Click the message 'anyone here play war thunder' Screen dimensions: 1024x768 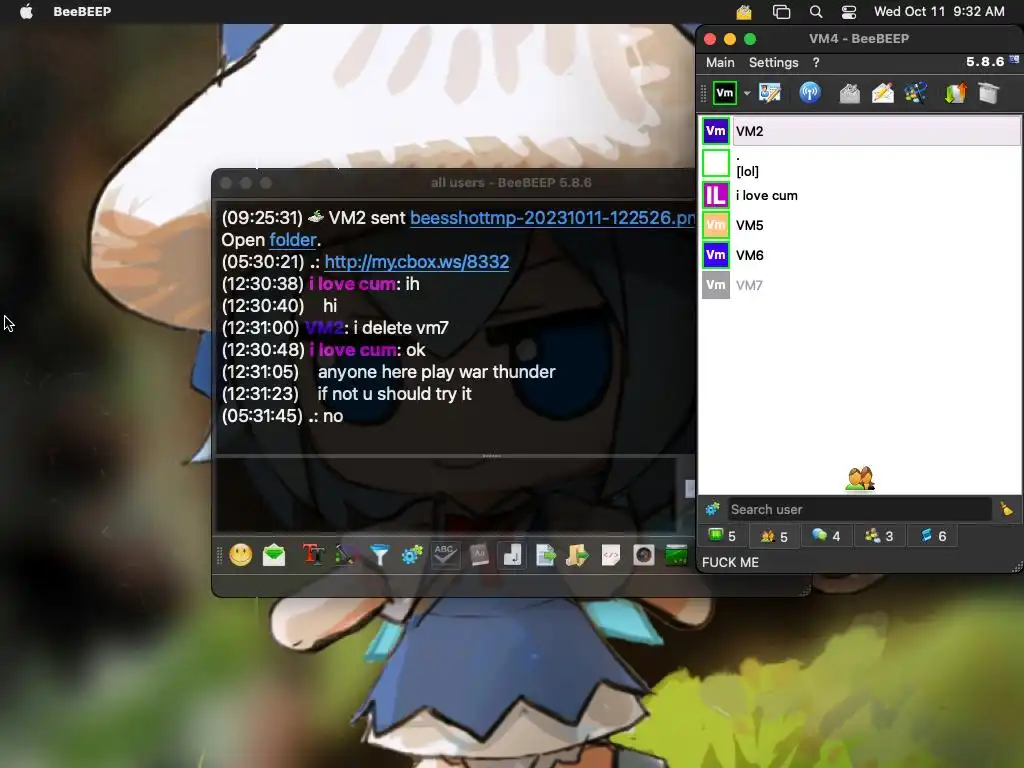[x=436, y=372]
